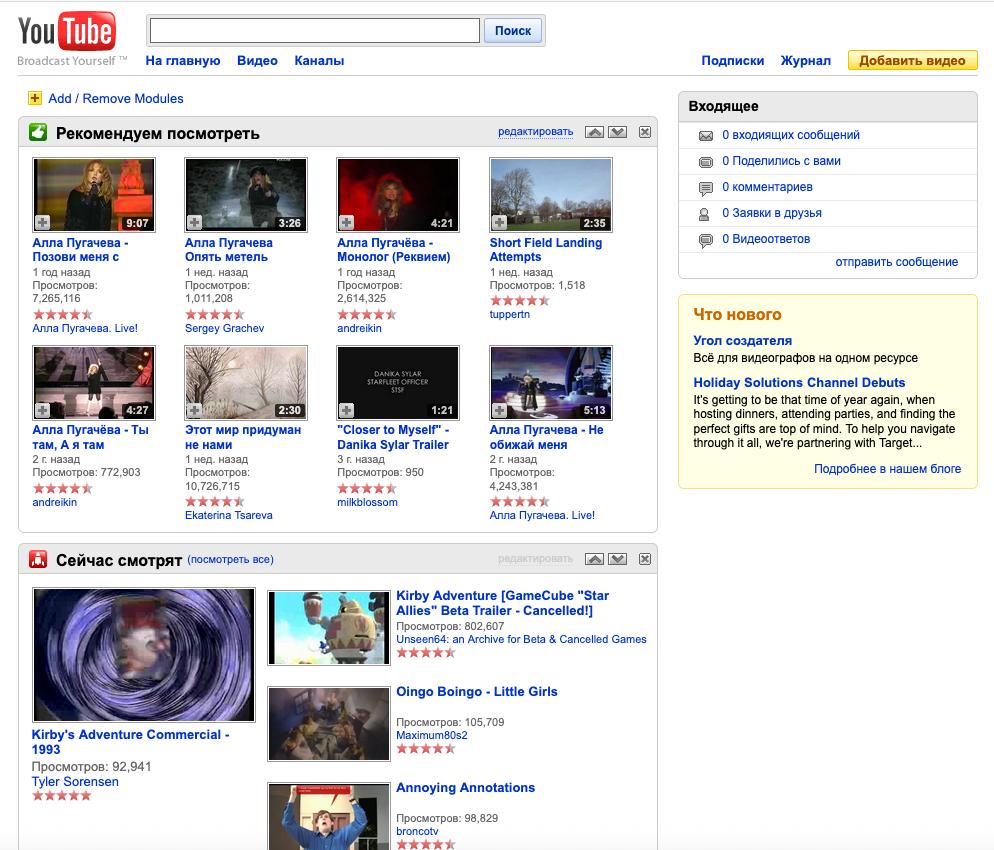Viewport: 994px width, 850px height.
Task: Click the YouTube logo
Action: [66, 32]
